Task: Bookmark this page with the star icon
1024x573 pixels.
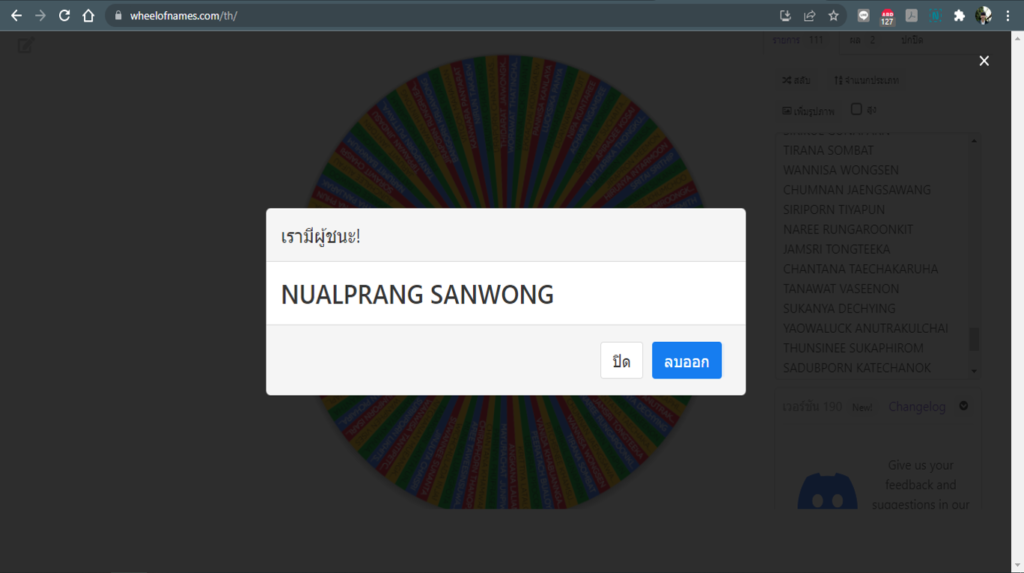Action: pos(833,16)
